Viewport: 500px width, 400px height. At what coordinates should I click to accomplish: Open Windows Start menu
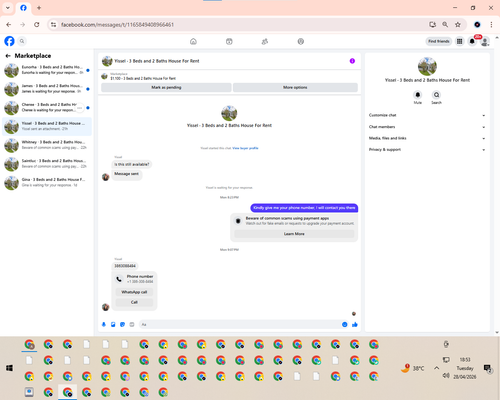tap(9, 368)
